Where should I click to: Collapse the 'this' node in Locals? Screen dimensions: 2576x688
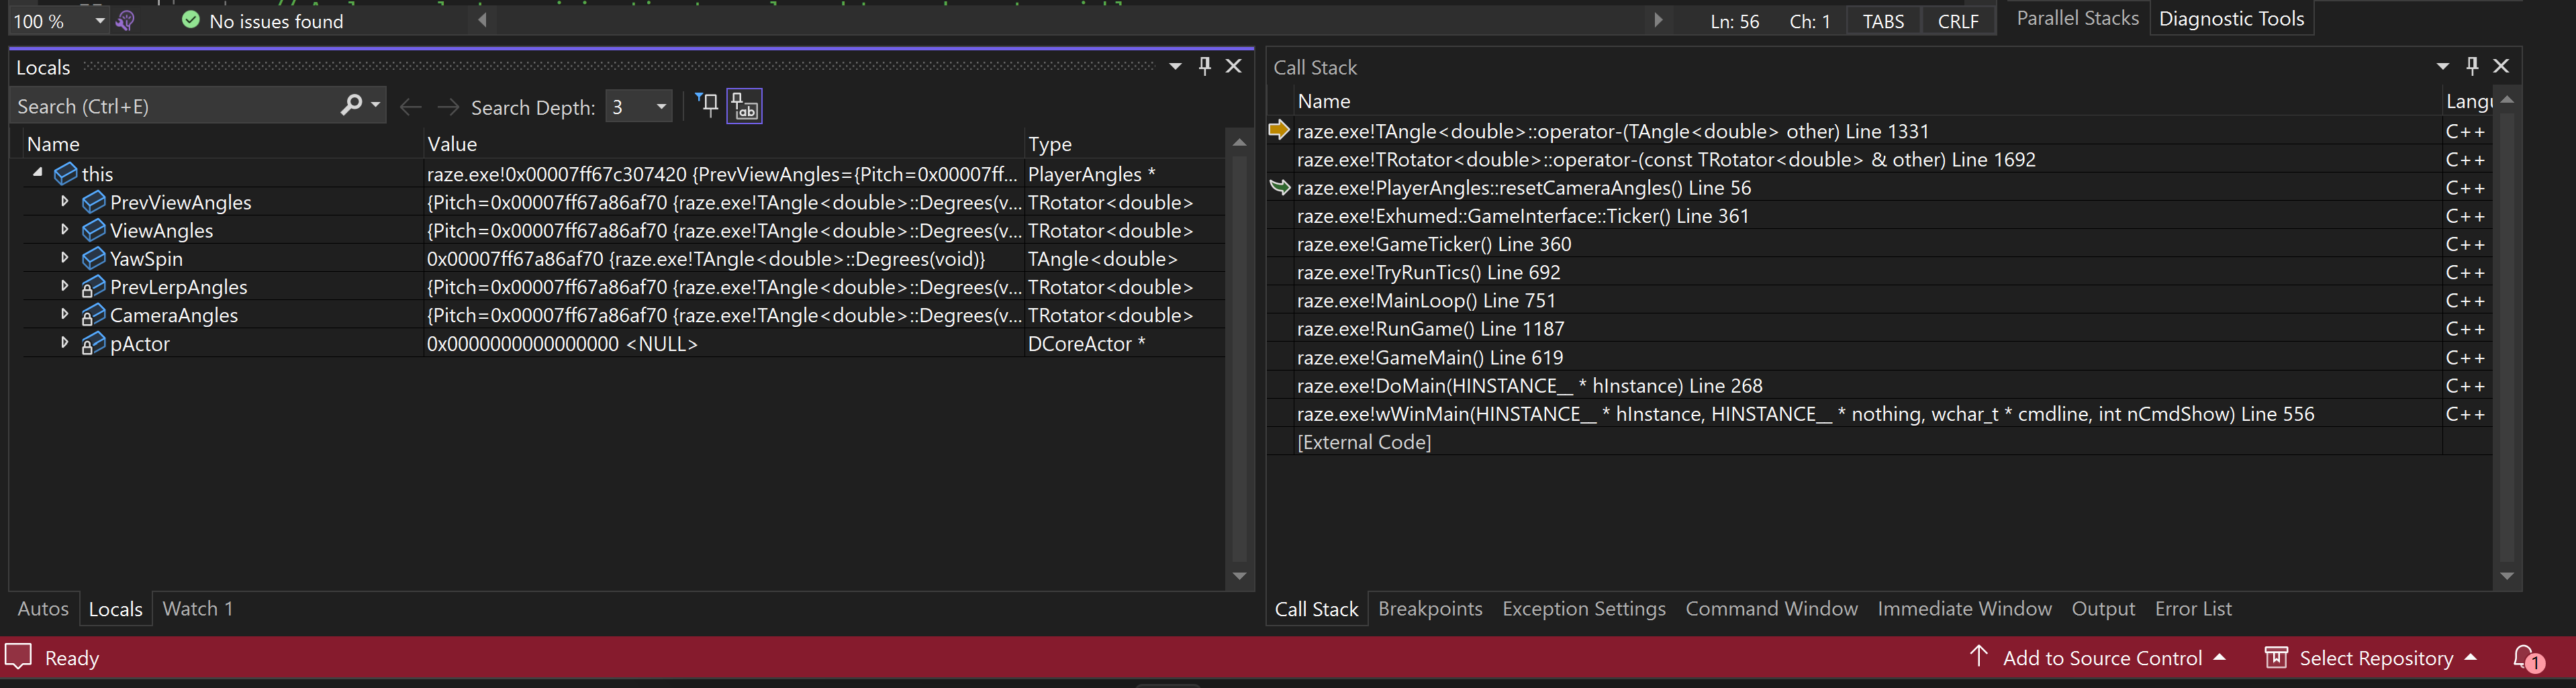(37, 172)
